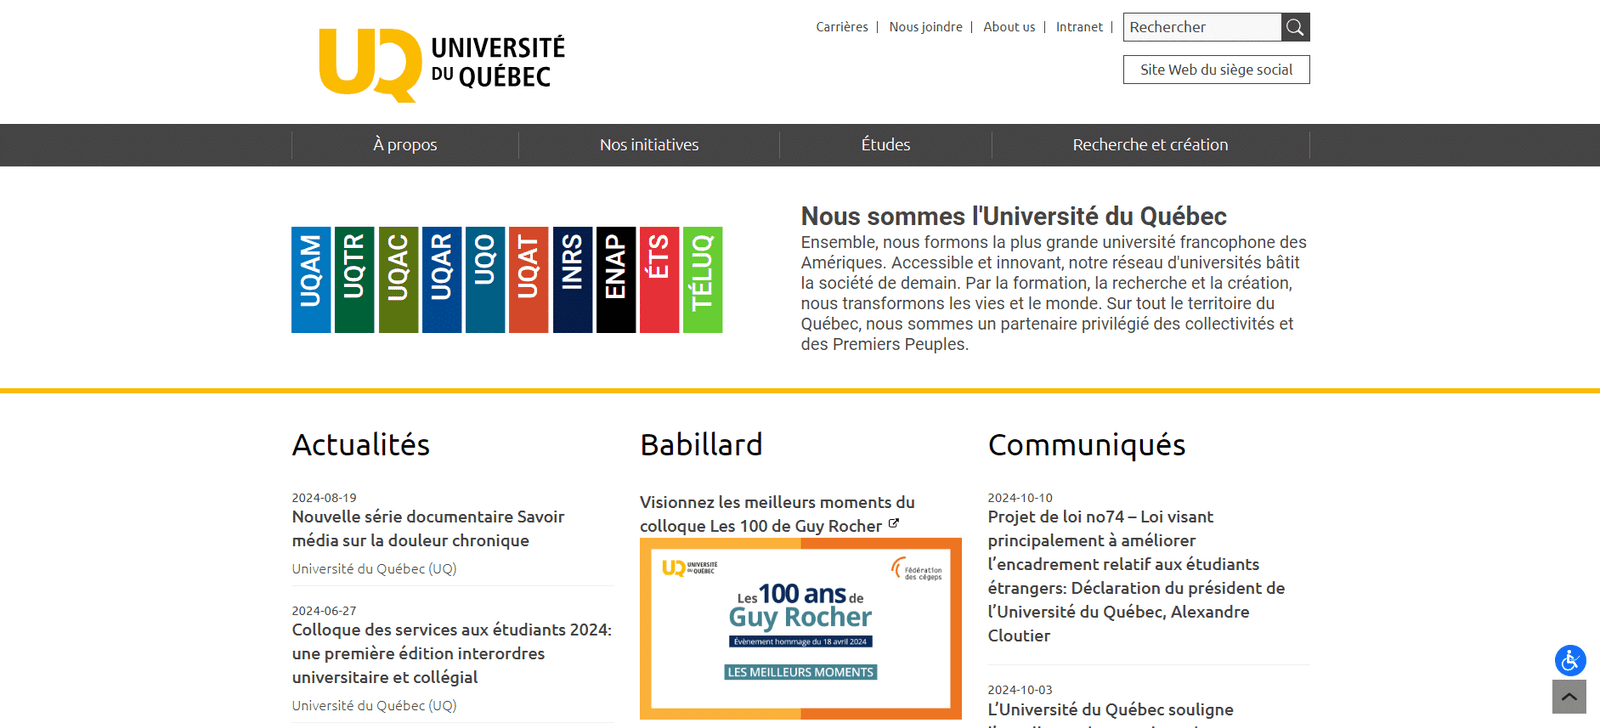Focus the Rechercher search field

1202,27
